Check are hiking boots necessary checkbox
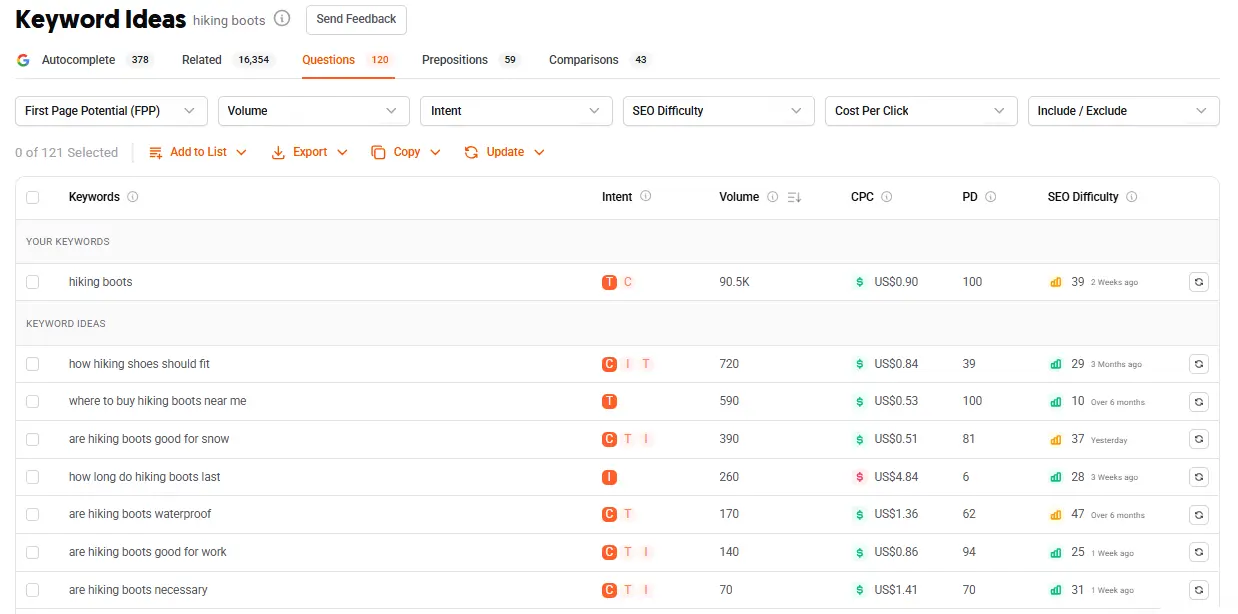This screenshot has height=614, width=1238. tap(33, 590)
